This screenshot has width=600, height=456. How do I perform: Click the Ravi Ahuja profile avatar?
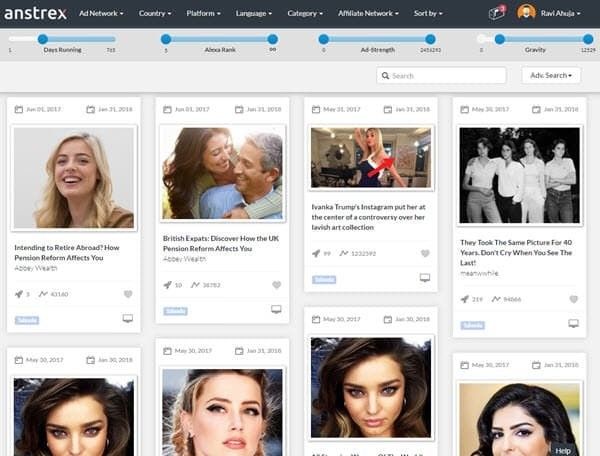tap(526, 13)
